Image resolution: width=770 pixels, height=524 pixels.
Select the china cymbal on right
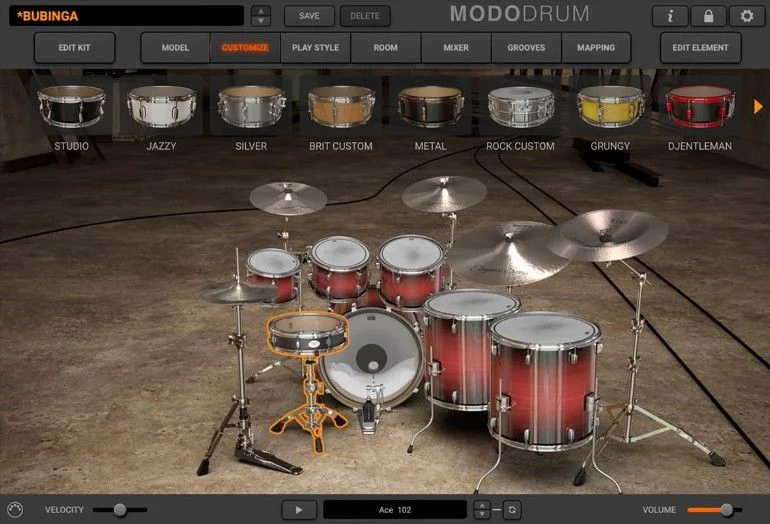(x=607, y=234)
